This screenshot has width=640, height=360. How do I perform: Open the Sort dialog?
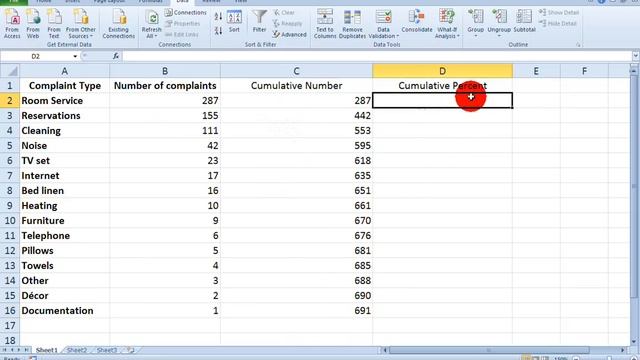[x=234, y=22]
